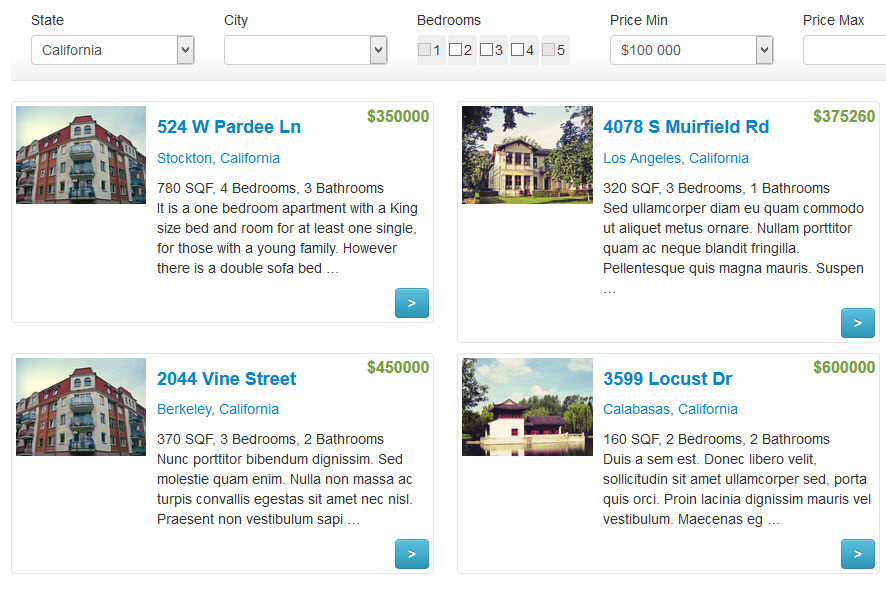Click the arrow button on 3599 Locust Dr
Viewport: 886px width, 591px height.
click(857, 553)
